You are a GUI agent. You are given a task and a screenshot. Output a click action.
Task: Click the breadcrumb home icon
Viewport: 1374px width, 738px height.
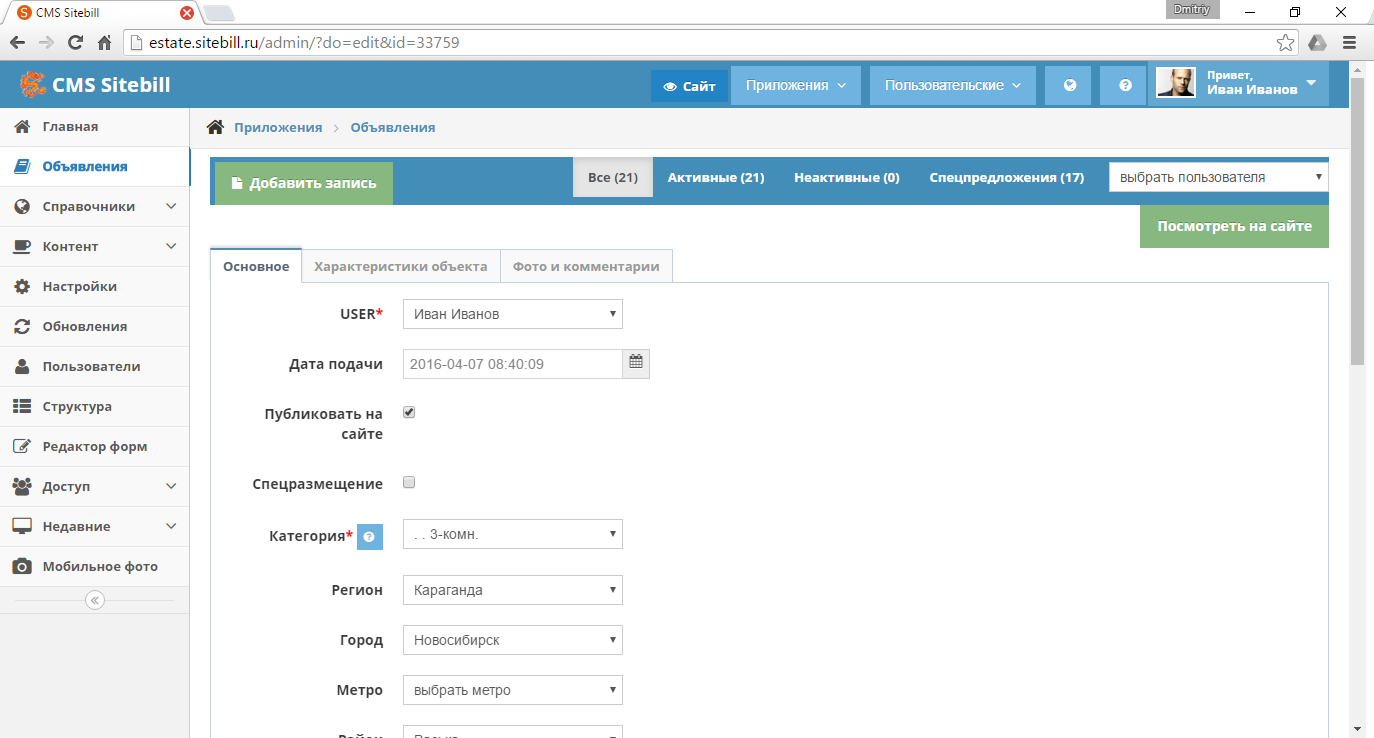click(x=215, y=127)
